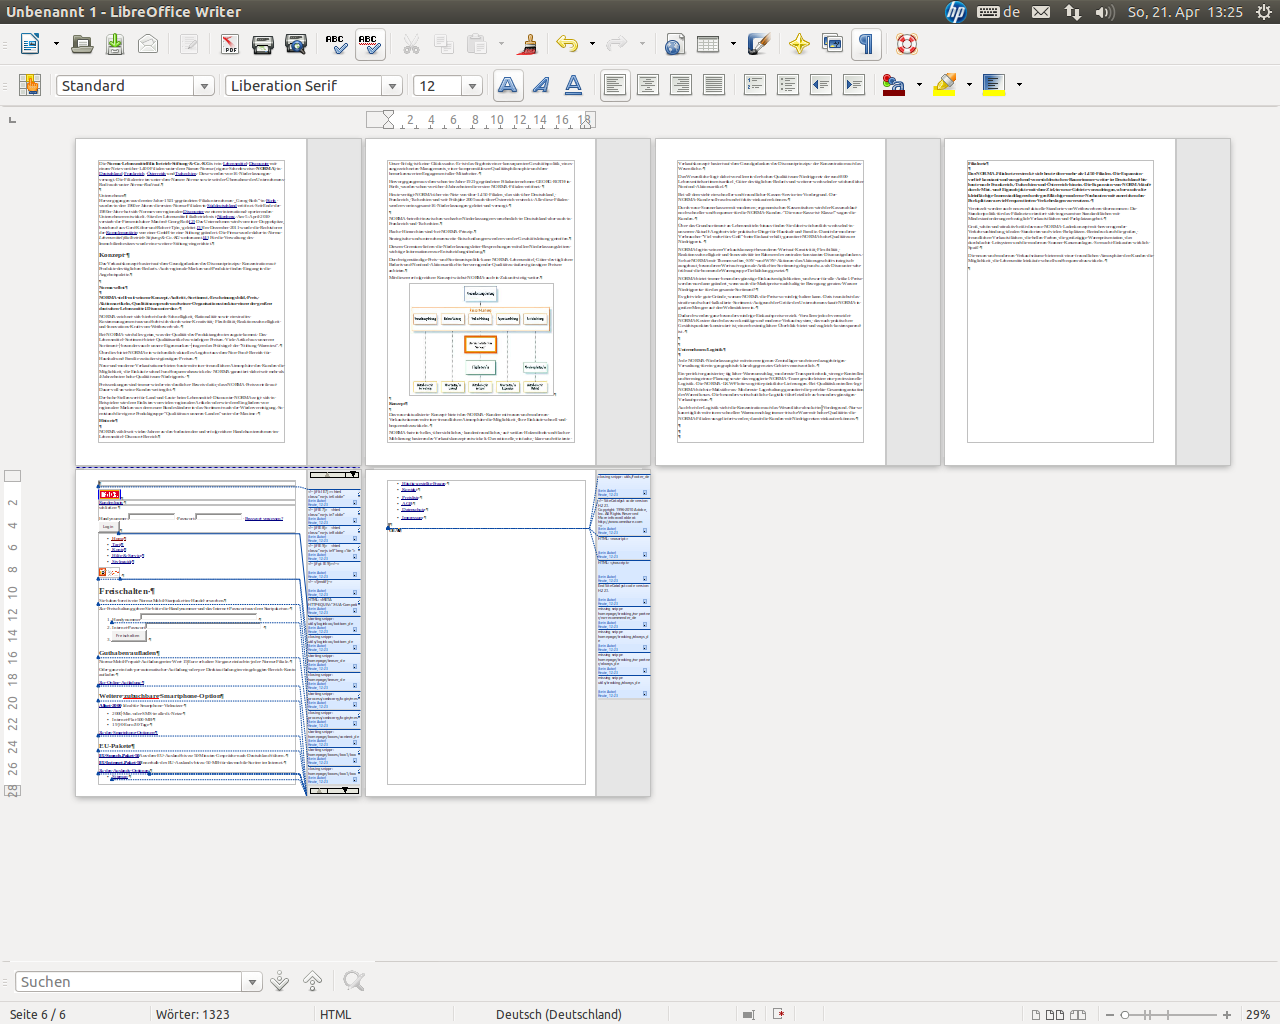
Task: Insert a hyperlink with the globe icon
Action: (675, 44)
